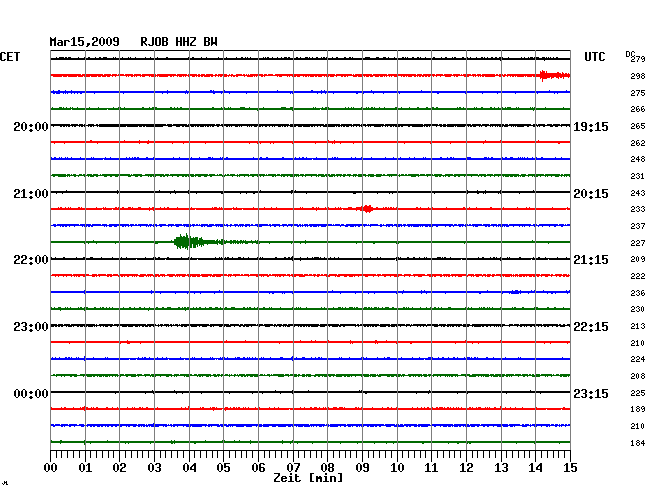
Task: Click the DC value 227
Action: [638, 243]
